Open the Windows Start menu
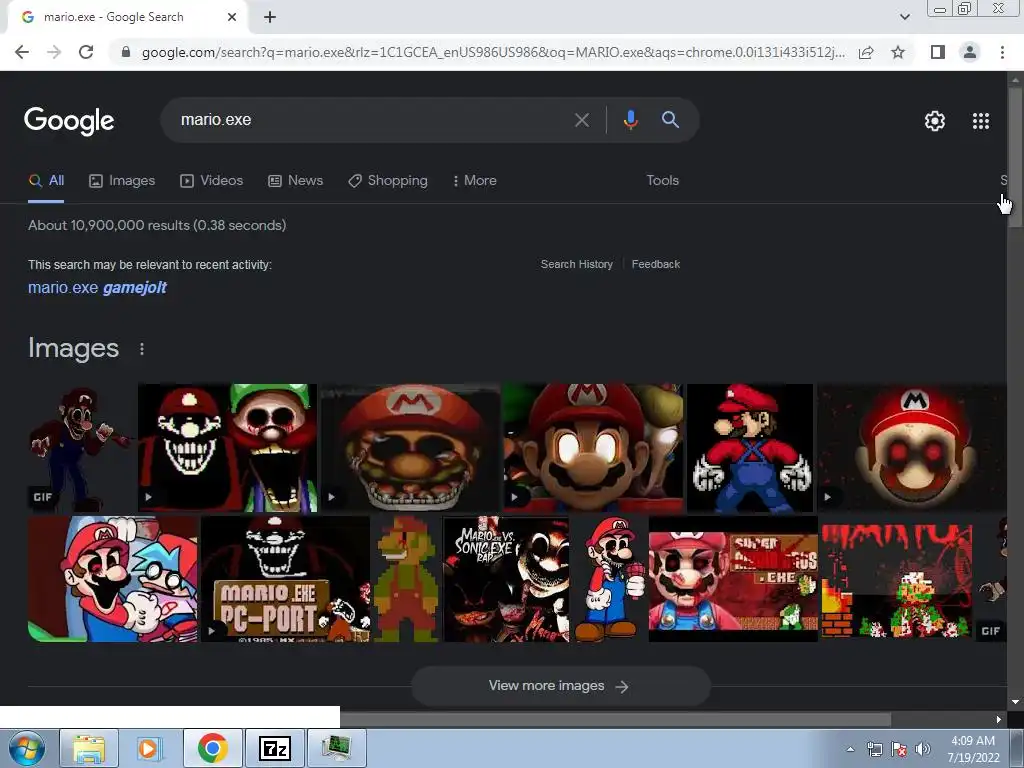This screenshot has height=768, width=1024. point(27,749)
